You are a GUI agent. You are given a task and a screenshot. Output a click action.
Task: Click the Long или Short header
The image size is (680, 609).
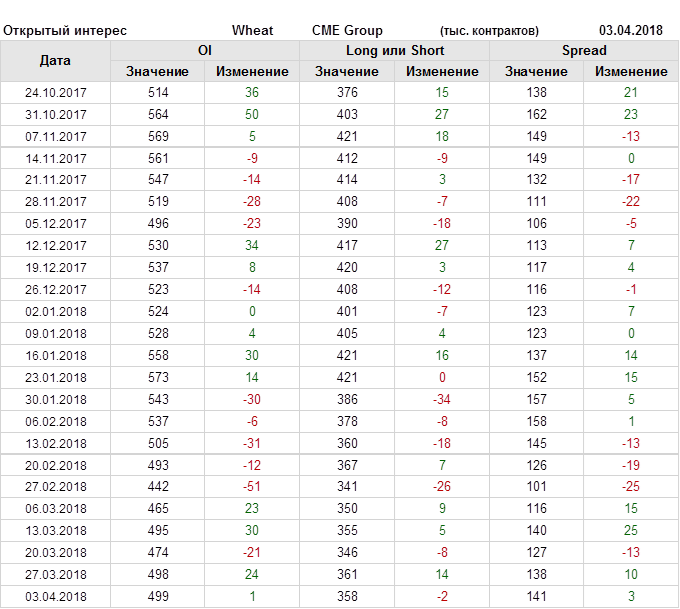[x=395, y=50]
